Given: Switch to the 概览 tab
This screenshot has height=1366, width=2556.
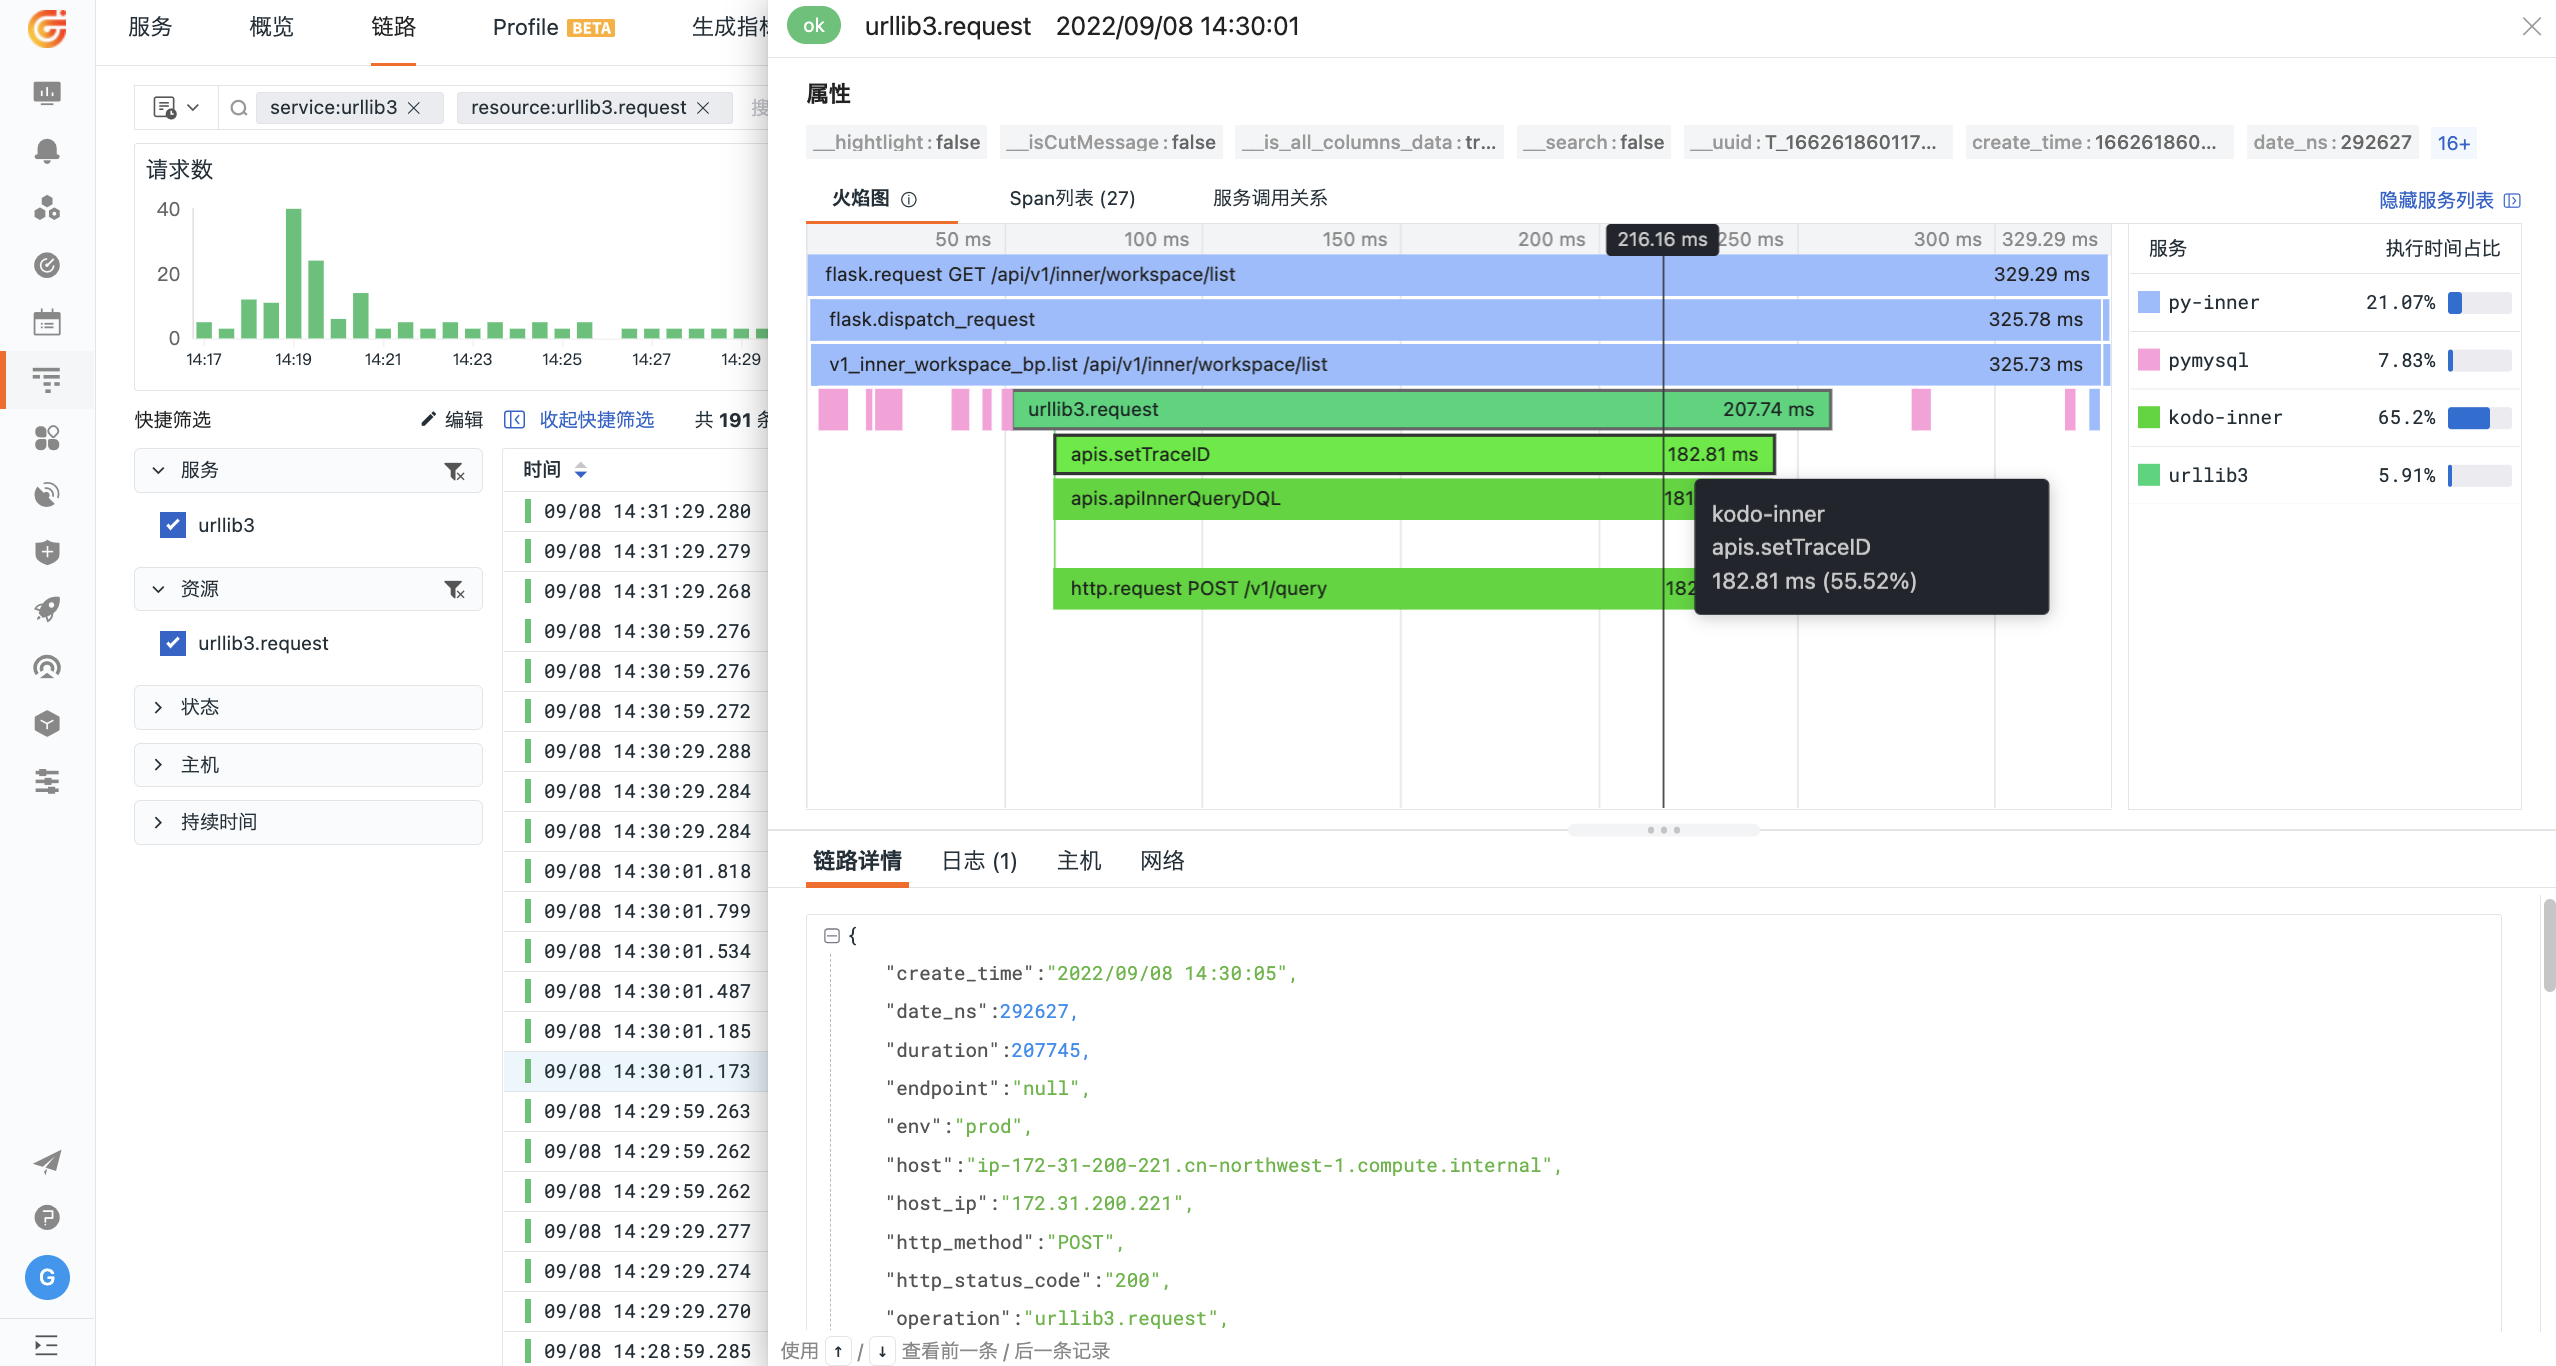Looking at the screenshot, I should tap(272, 27).
